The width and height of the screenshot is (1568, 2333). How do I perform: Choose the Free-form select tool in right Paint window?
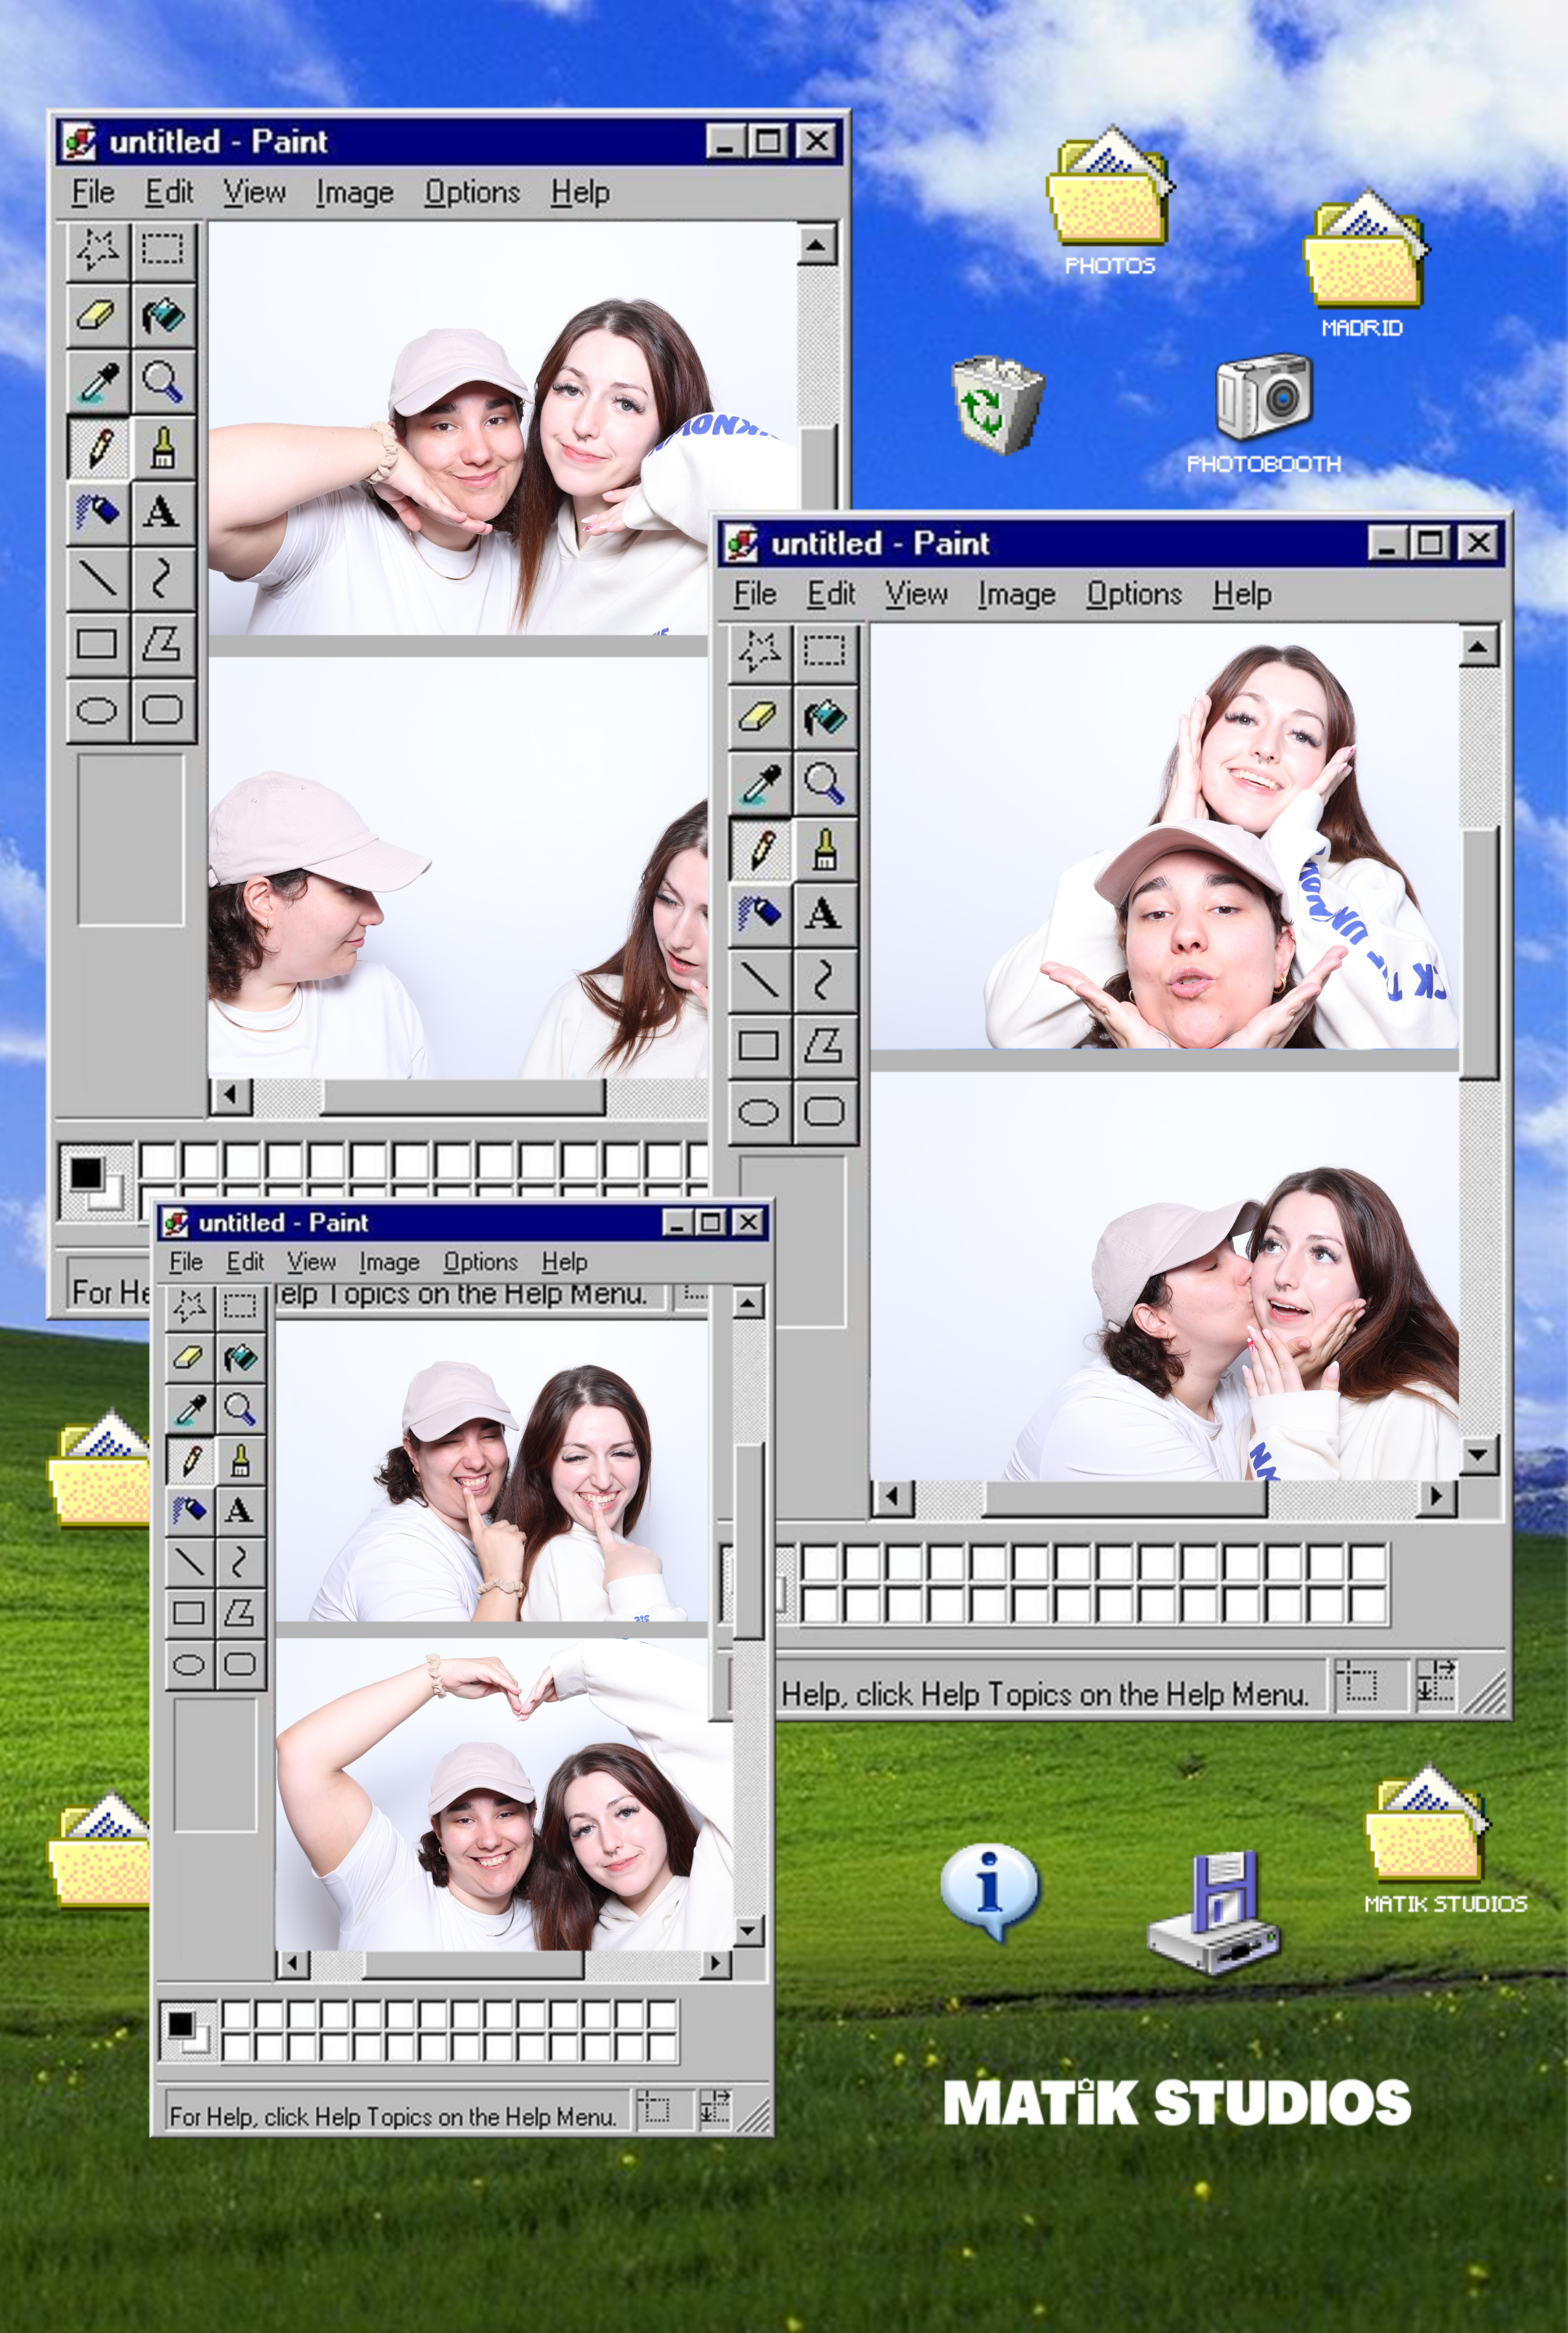(760, 651)
